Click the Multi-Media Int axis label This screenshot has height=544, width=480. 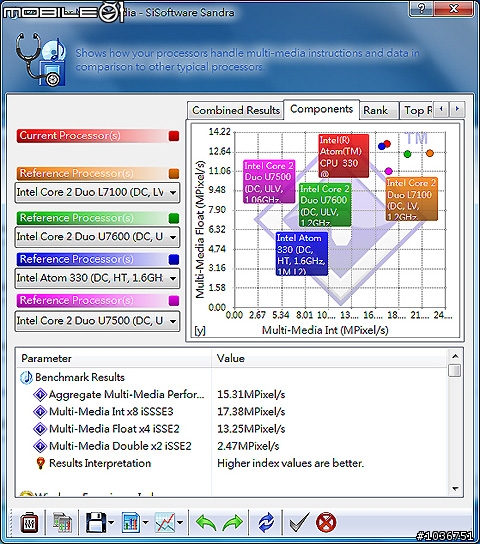[x=325, y=330]
